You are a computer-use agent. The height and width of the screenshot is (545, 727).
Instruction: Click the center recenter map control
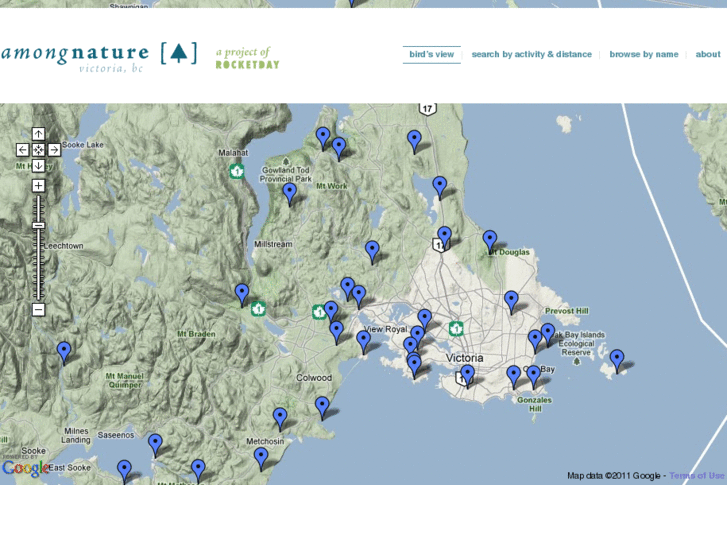[x=38, y=150]
